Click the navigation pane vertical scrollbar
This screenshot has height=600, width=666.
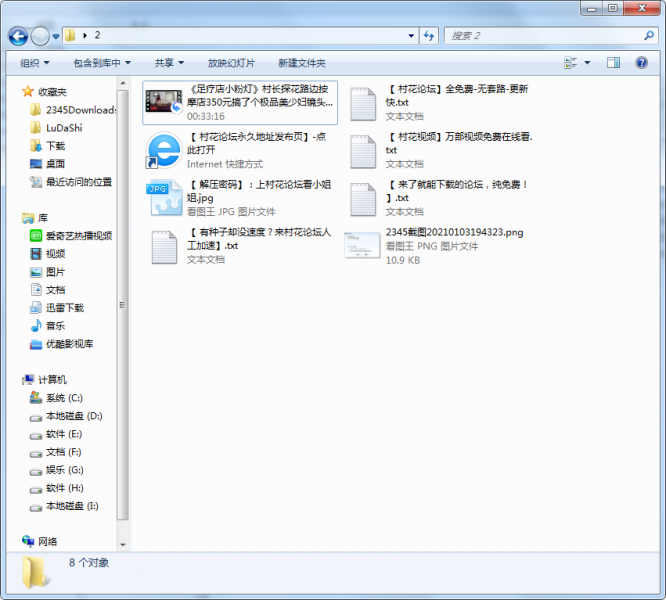tap(123, 300)
